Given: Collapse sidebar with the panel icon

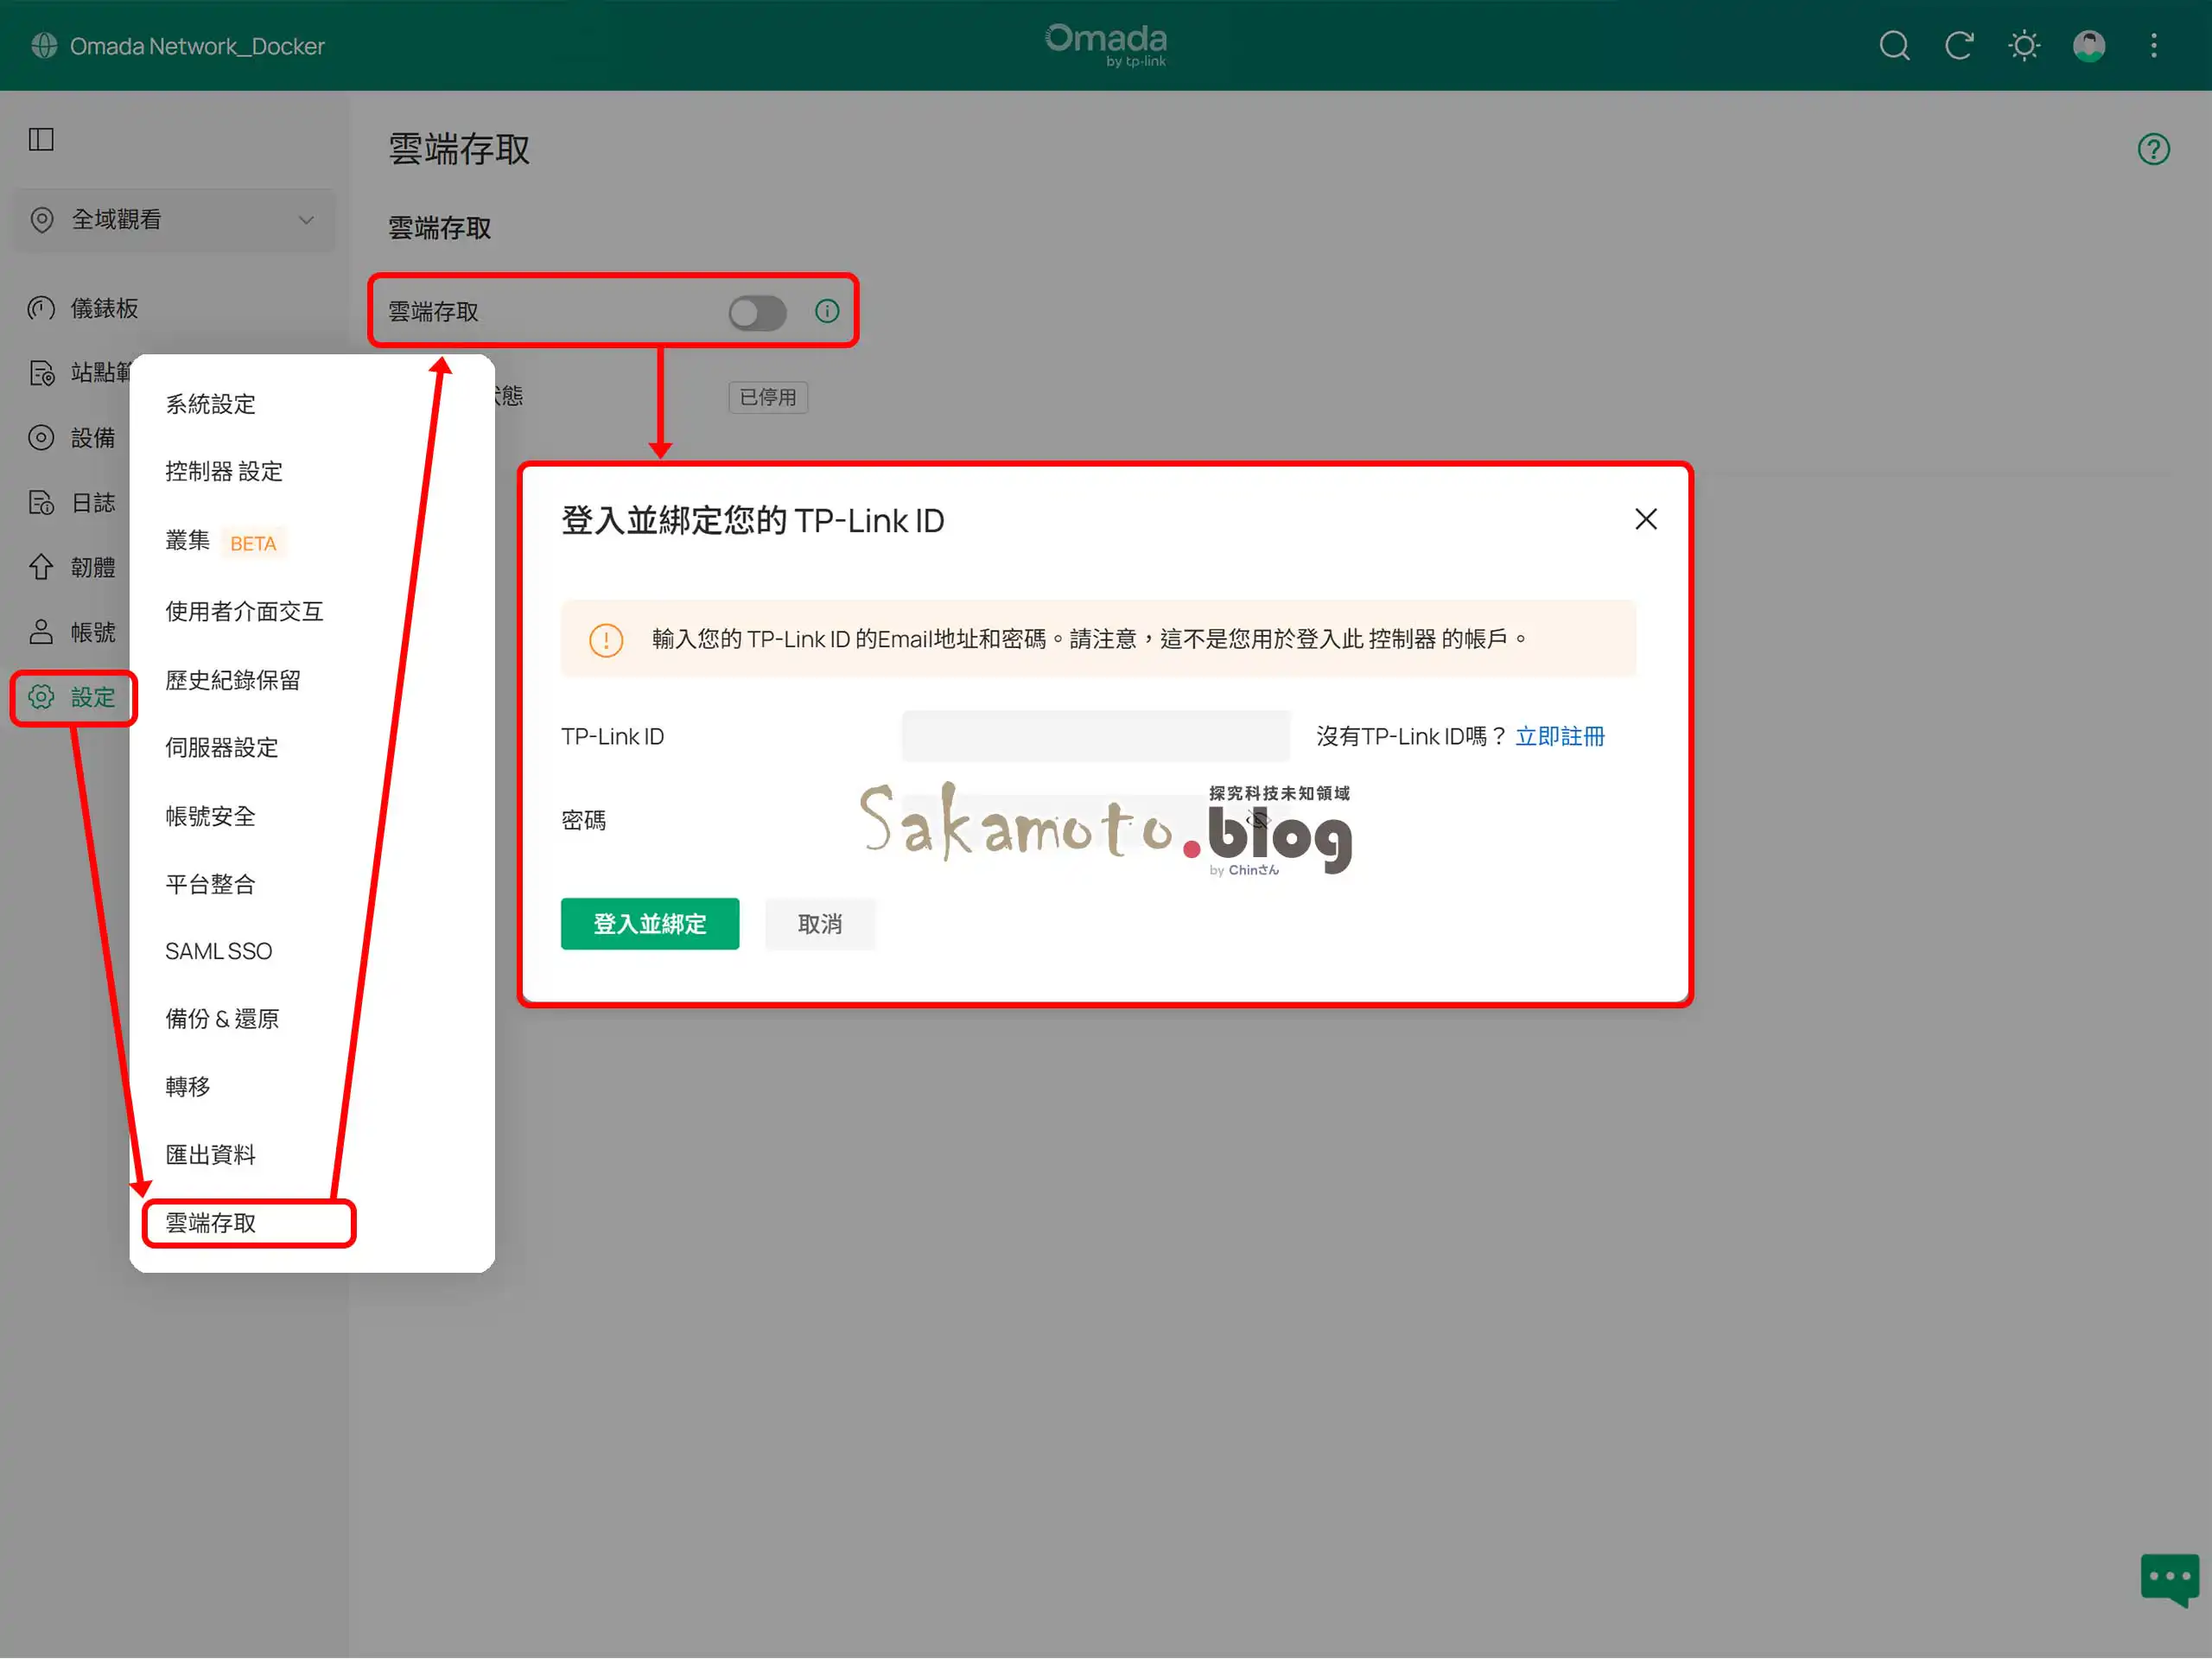Looking at the screenshot, I should [41, 139].
